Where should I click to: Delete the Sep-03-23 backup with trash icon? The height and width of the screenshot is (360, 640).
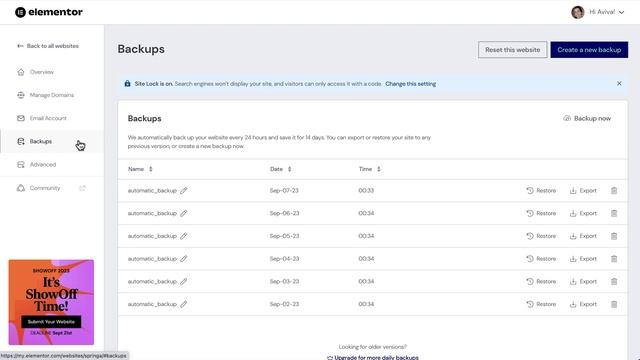tap(614, 282)
